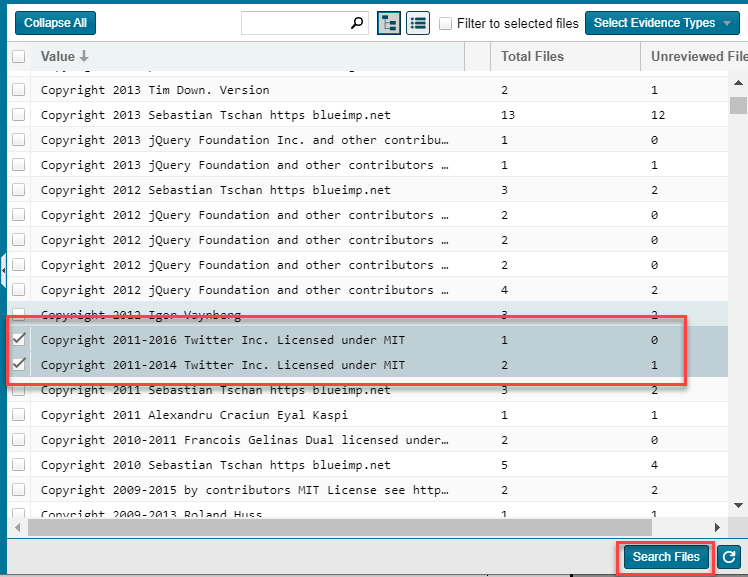Uncheck Copyright 2011-2016 Twitter Inc. row
This screenshot has width=748, height=577.
[x=18, y=340]
